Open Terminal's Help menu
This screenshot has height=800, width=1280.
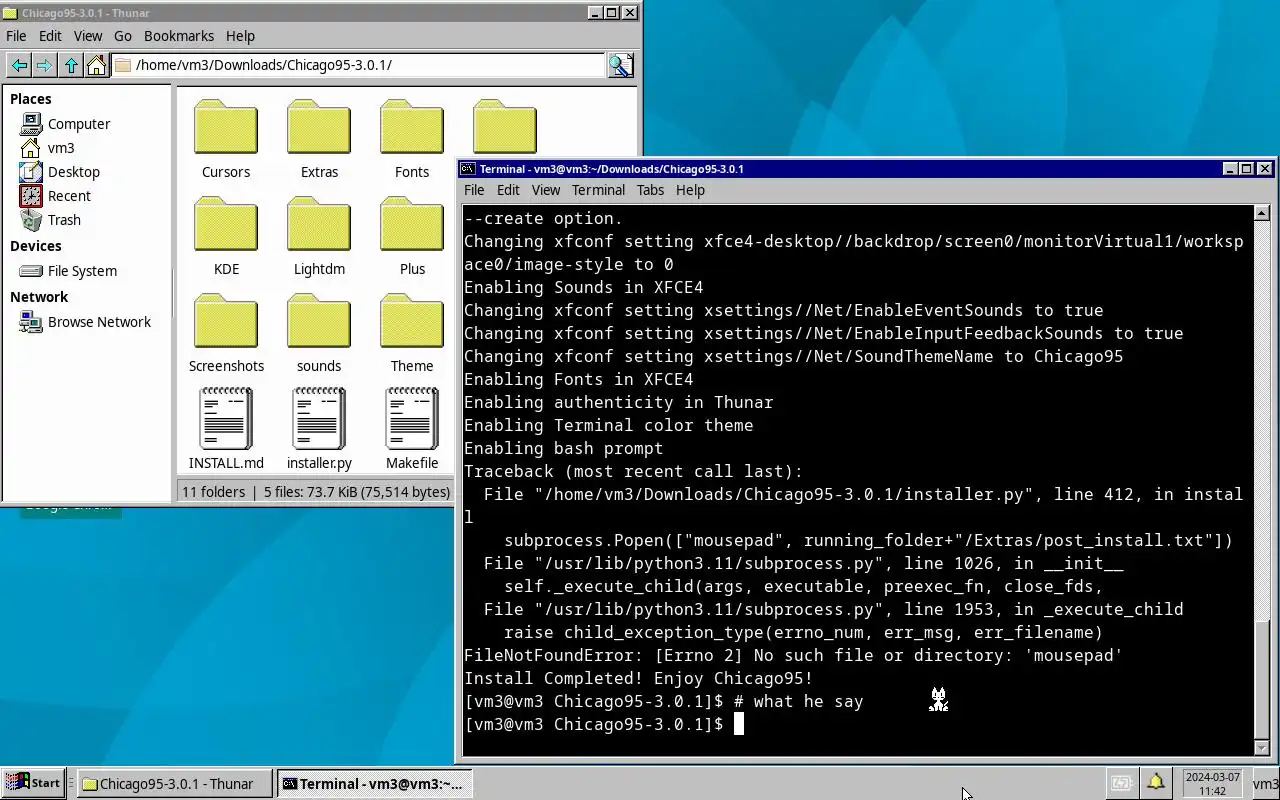click(690, 190)
